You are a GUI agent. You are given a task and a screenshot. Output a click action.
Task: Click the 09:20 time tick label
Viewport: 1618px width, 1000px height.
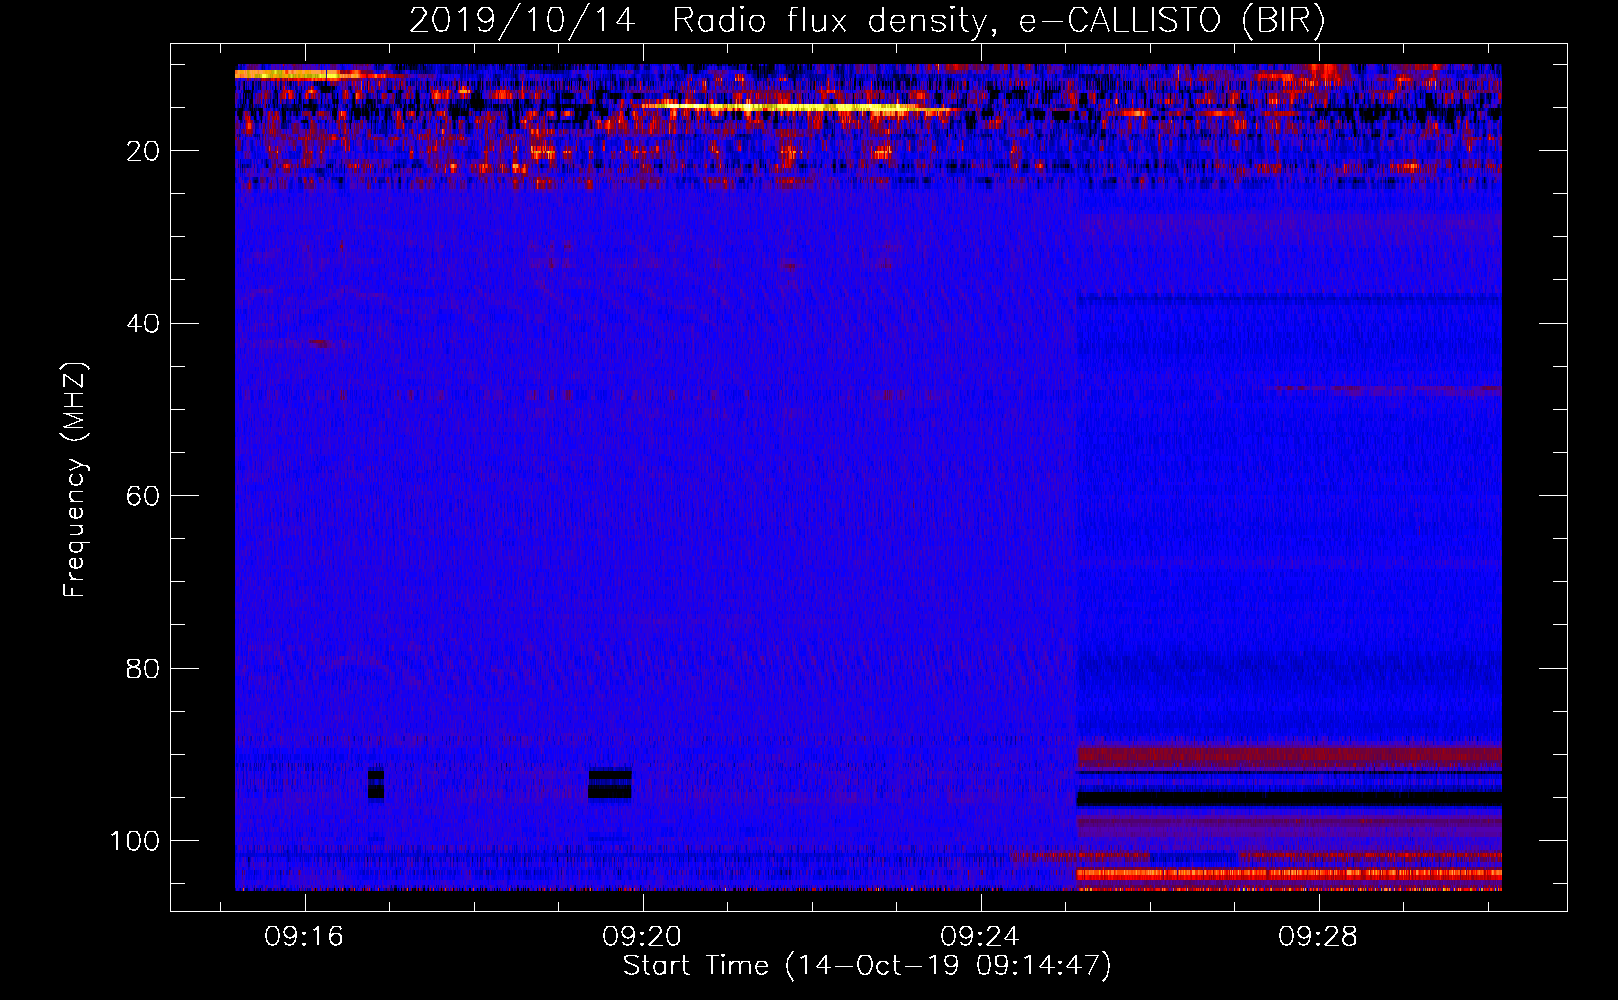tap(642, 936)
